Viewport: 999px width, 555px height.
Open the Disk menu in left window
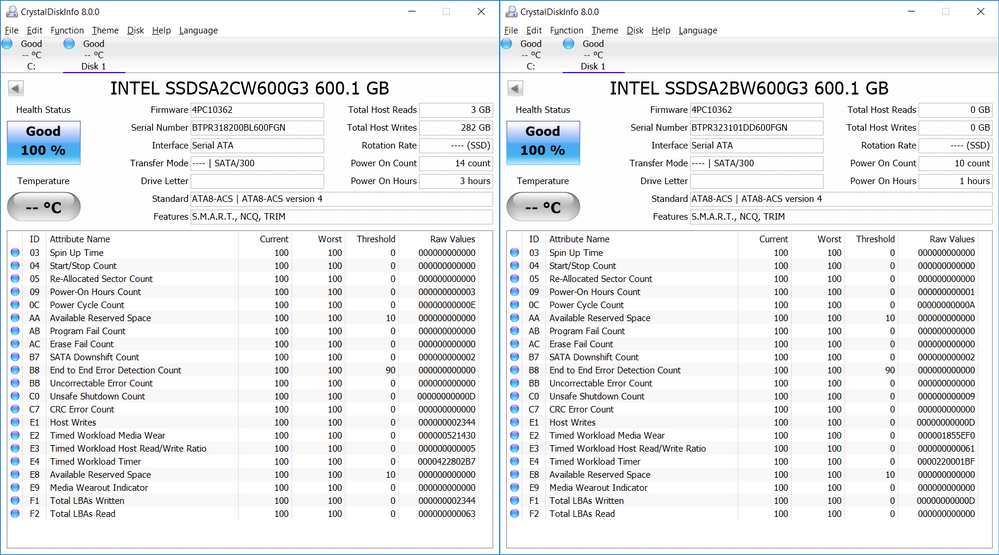tap(135, 30)
